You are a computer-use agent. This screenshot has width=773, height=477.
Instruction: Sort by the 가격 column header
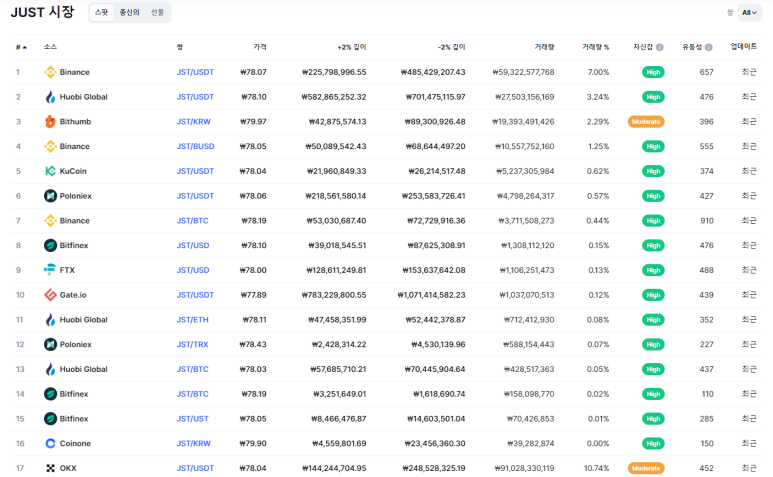(260, 47)
